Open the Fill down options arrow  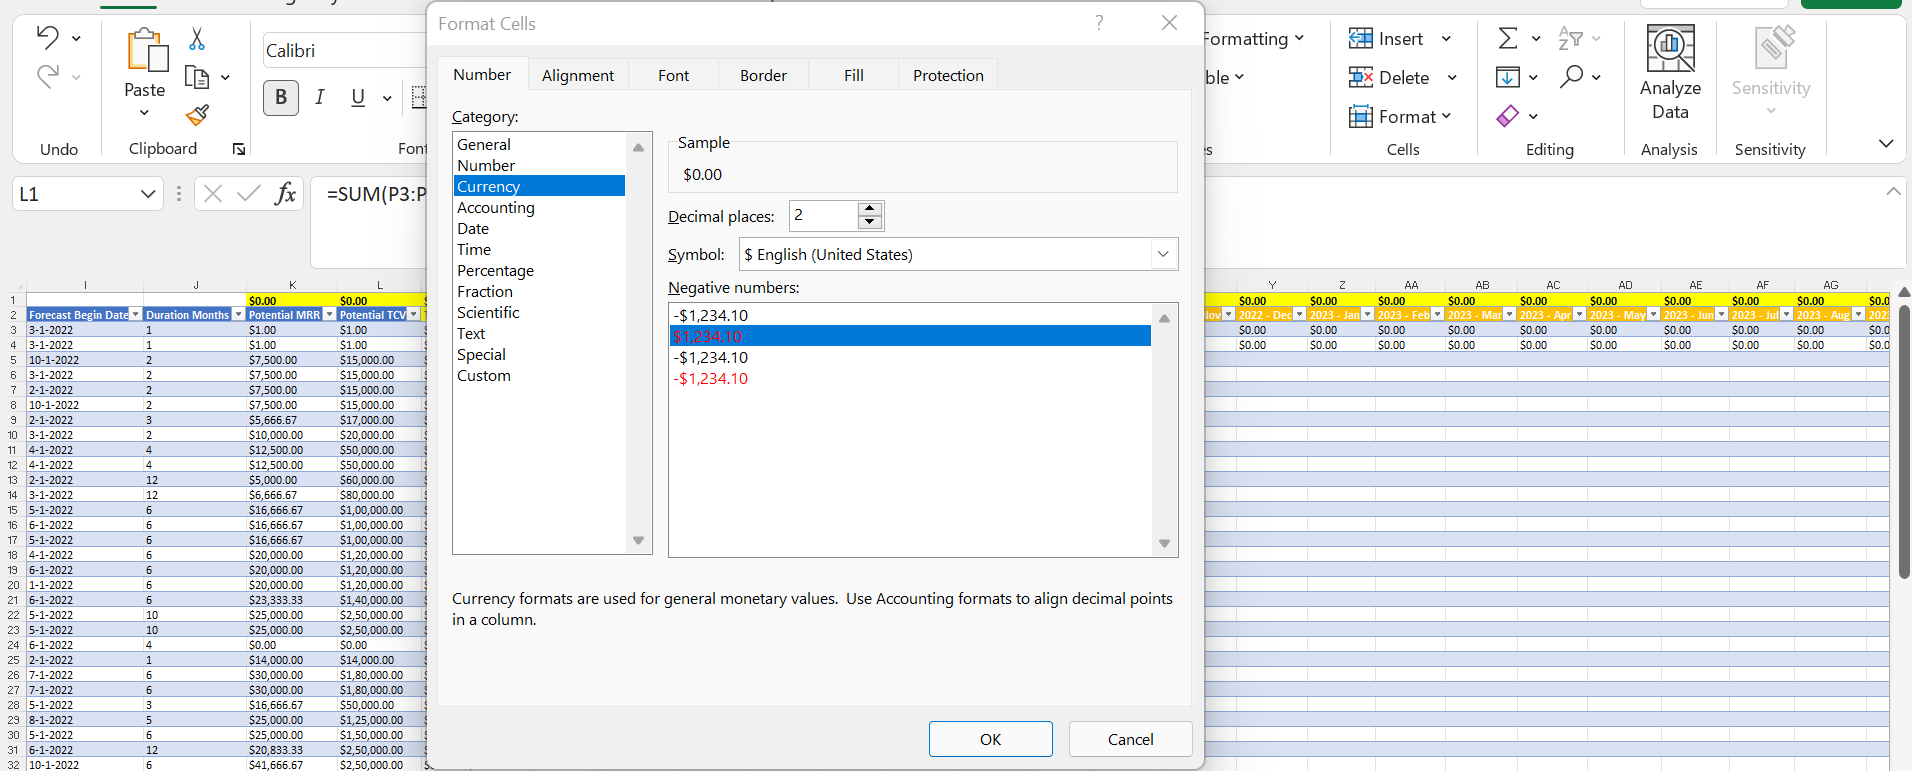tap(1534, 78)
